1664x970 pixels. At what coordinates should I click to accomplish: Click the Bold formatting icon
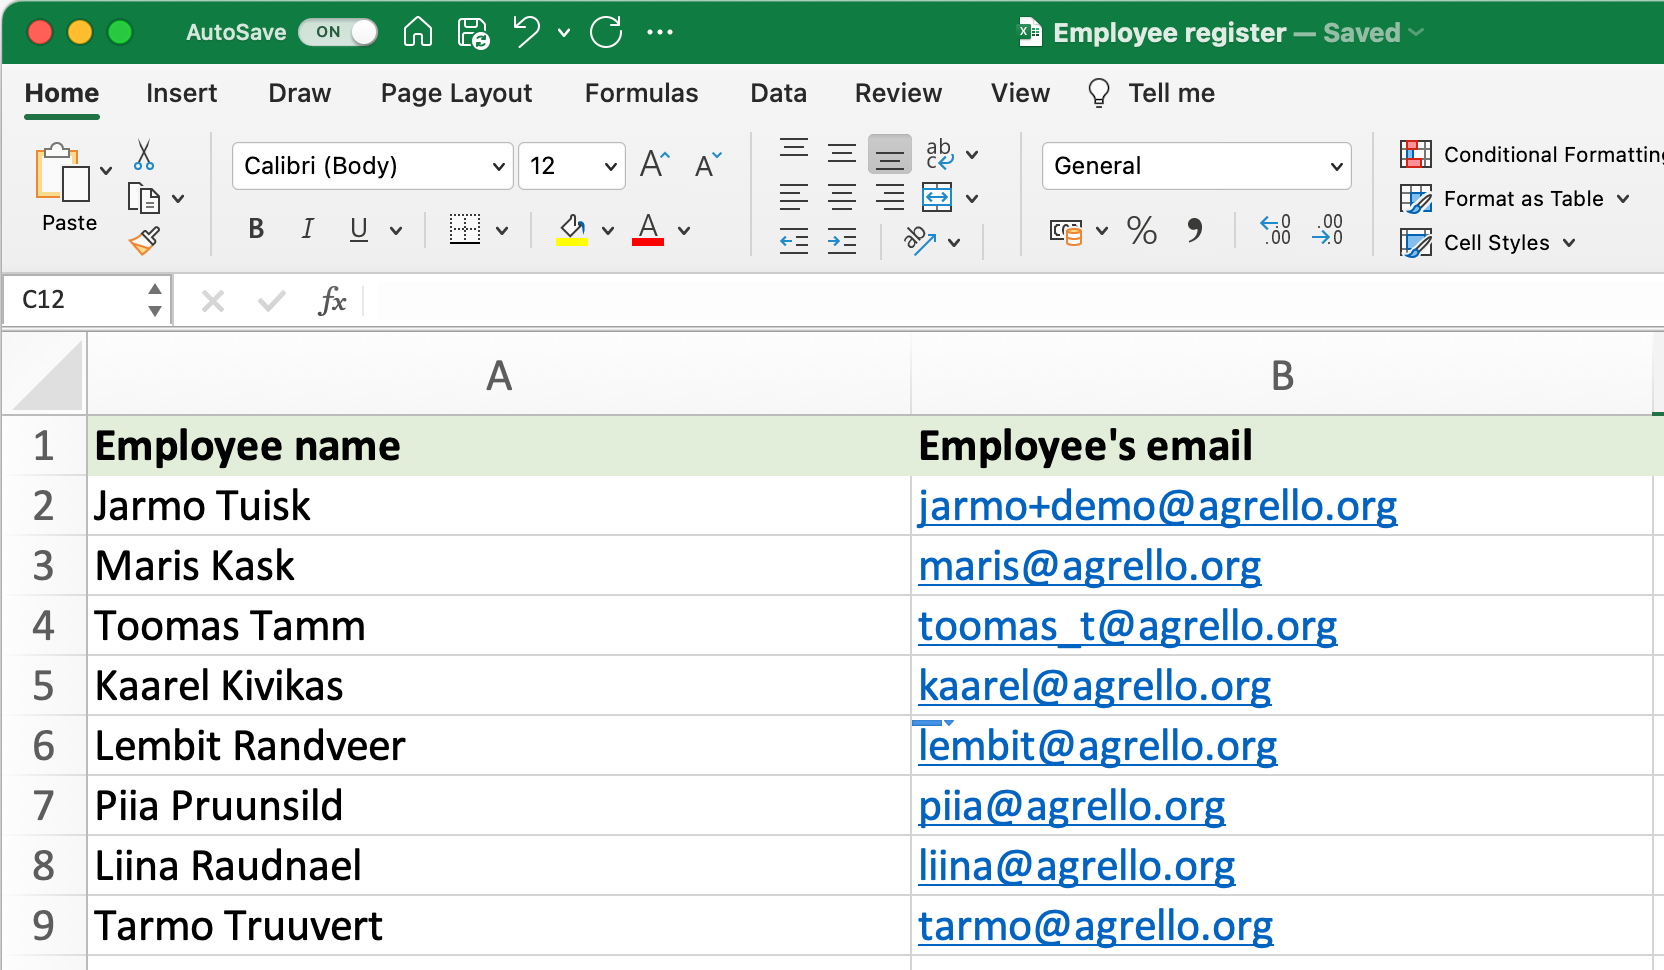coord(256,230)
